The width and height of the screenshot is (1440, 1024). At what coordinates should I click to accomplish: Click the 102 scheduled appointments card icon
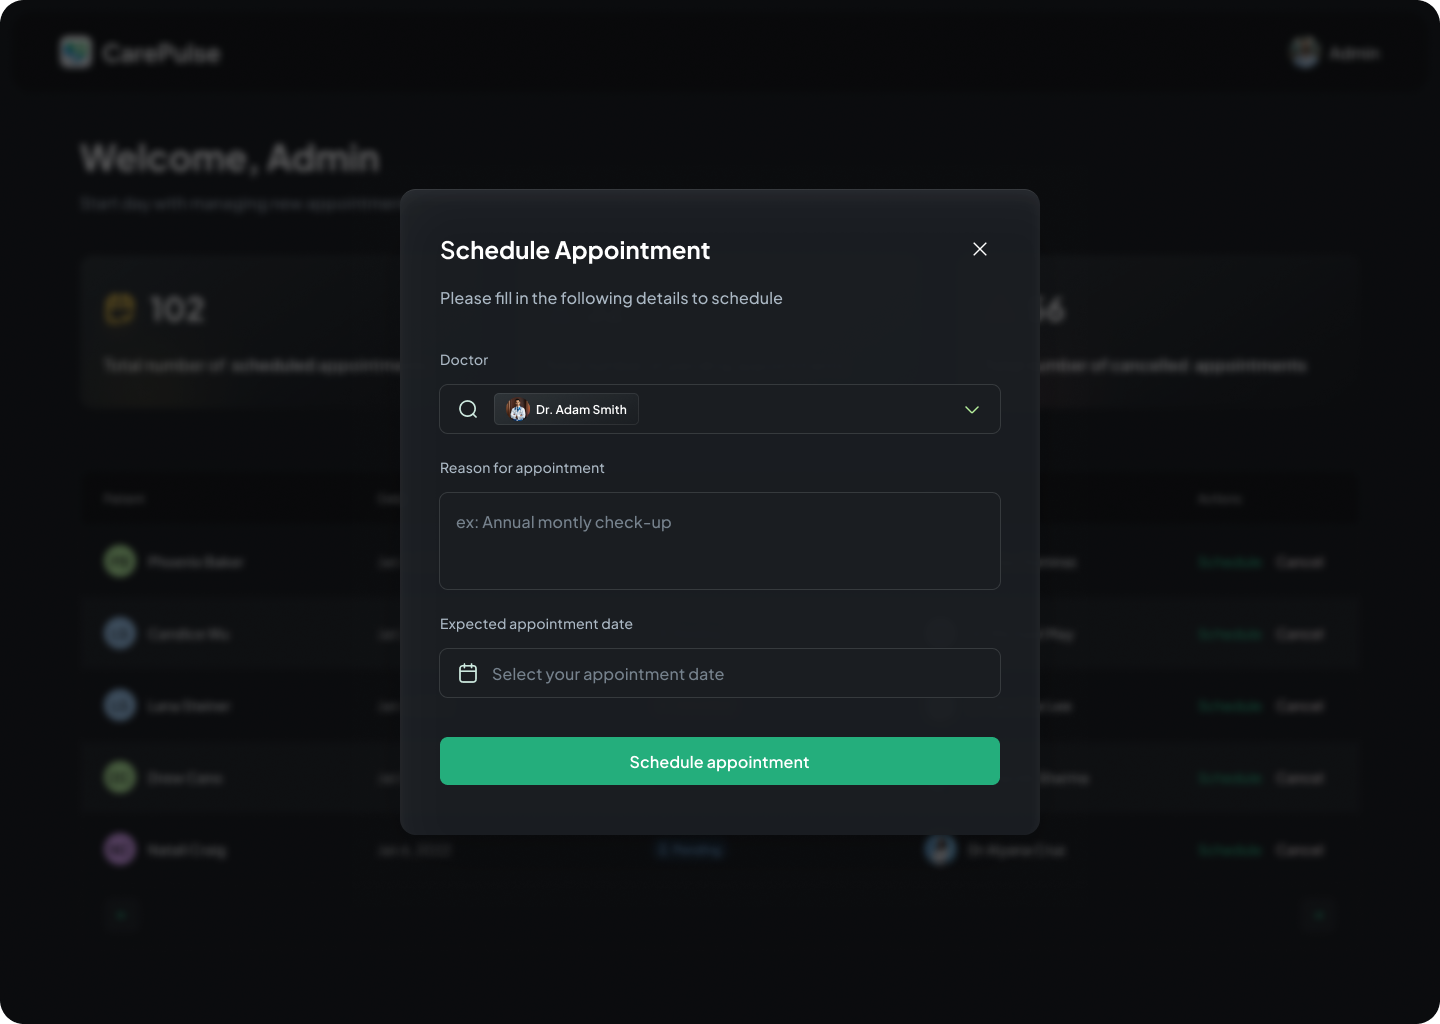[120, 309]
